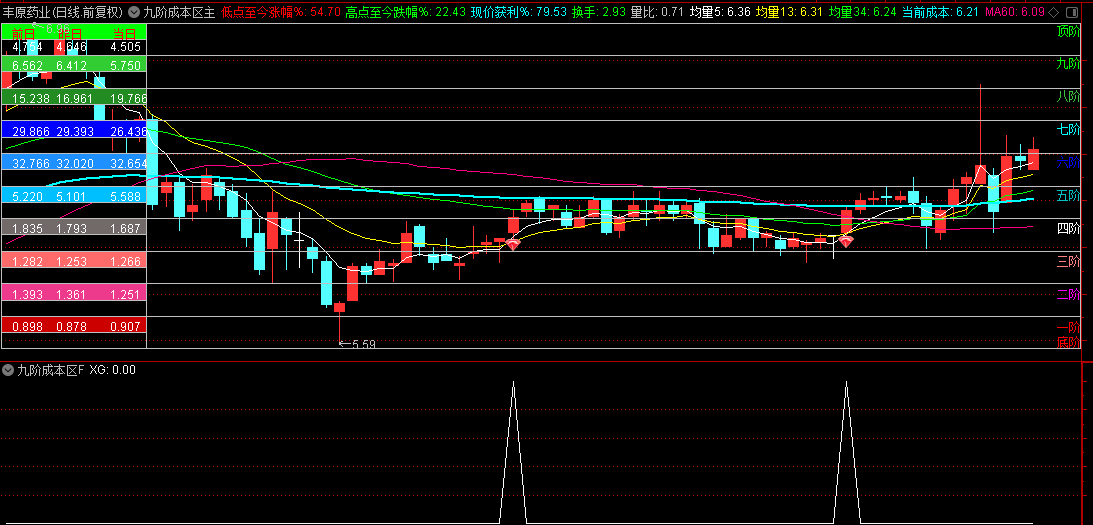Click the 均量5: 6.36 value
Image resolution: width=1093 pixels, height=525 pixels.
click(719, 12)
